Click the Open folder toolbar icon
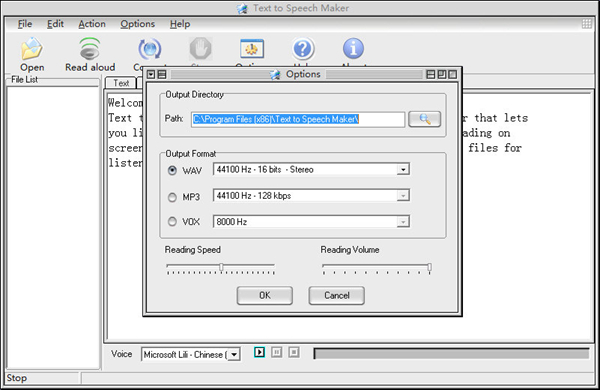Image resolution: width=600 pixels, height=390 pixels. coord(32,49)
